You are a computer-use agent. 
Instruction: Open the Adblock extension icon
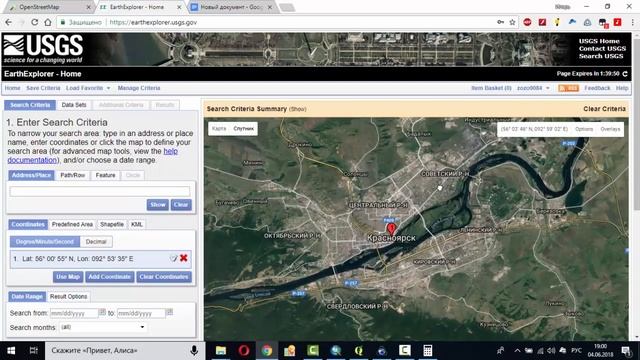(527, 22)
